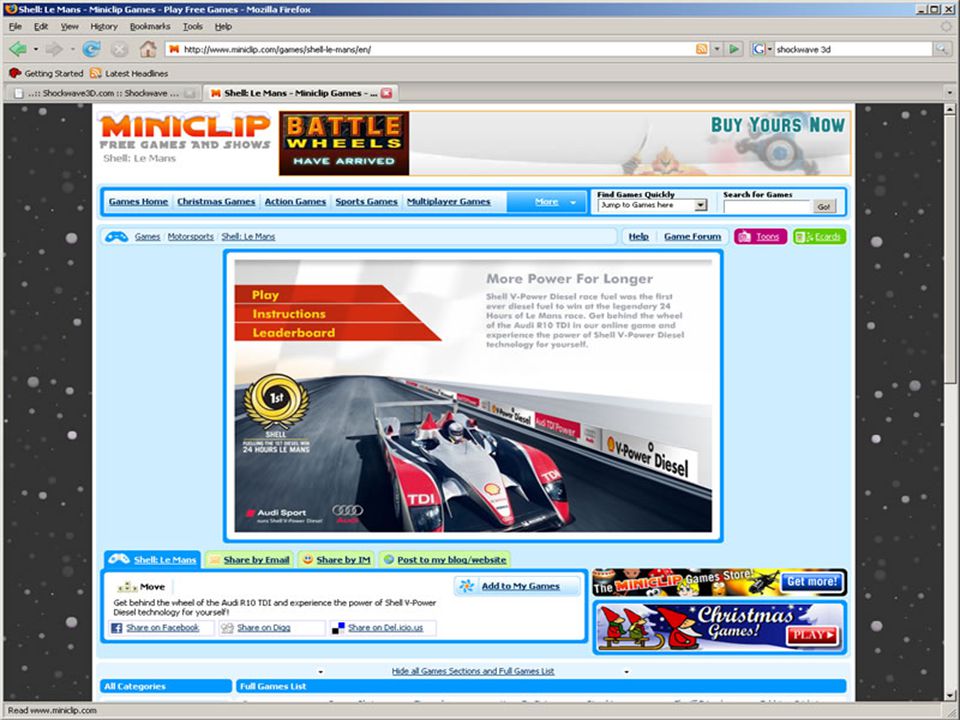960x720 pixels.
Task: Click the Search for Games text field
Action: click(x=767, y=207)
